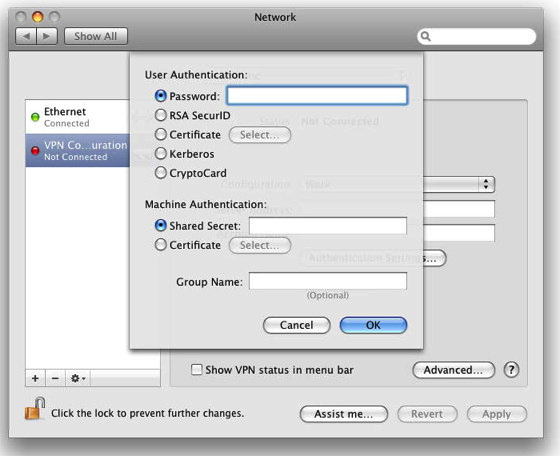The image size is (560, 456).
Task: Cancel the authentication dialog
Action: pos(296,325)
